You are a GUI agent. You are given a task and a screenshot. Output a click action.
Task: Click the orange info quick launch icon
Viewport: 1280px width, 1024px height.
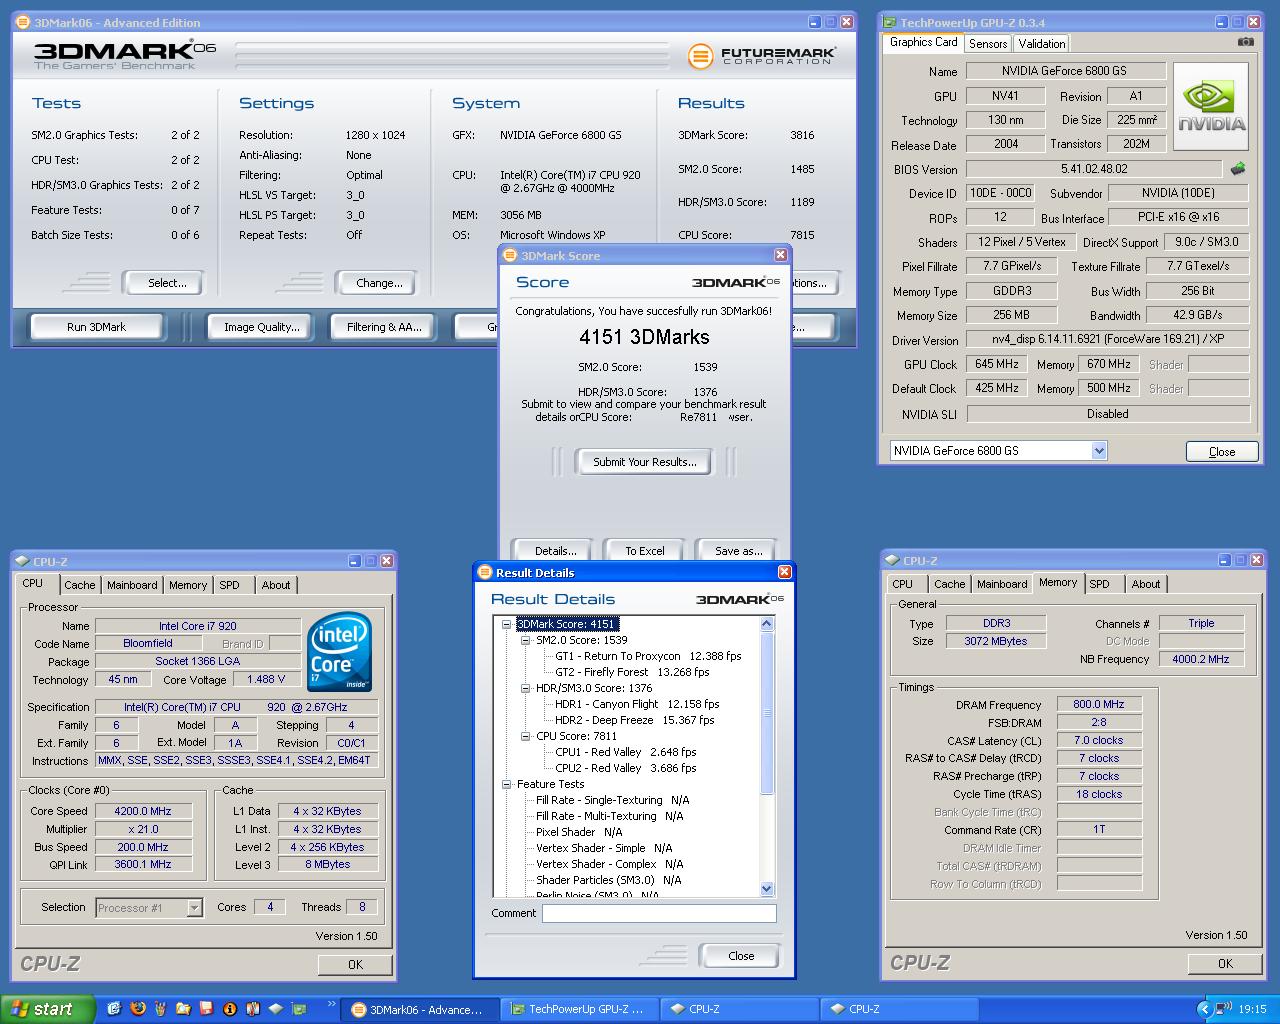click(x=229, y=1009)
